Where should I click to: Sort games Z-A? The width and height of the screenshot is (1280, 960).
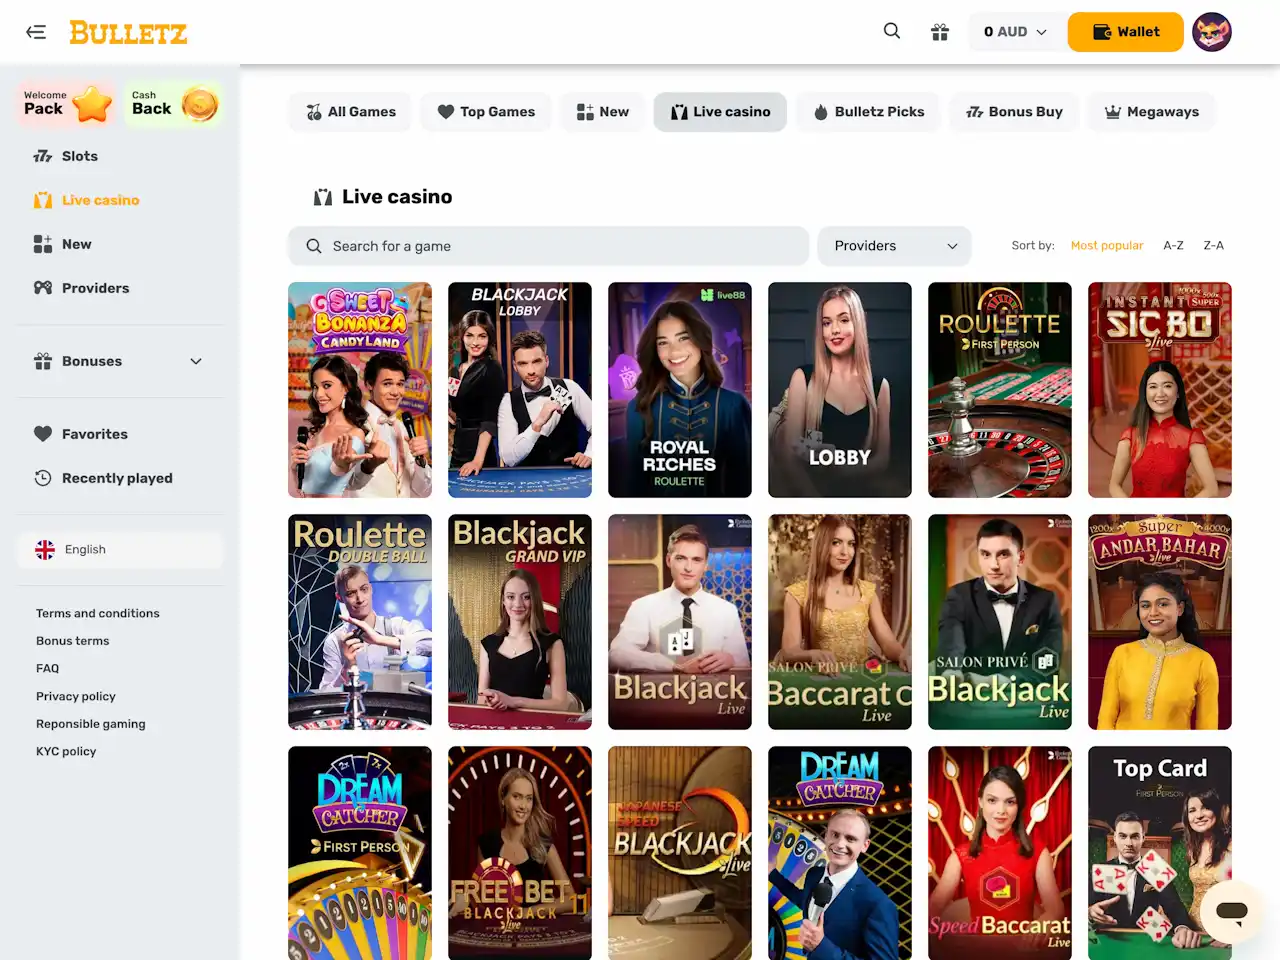click(1213, 246)
